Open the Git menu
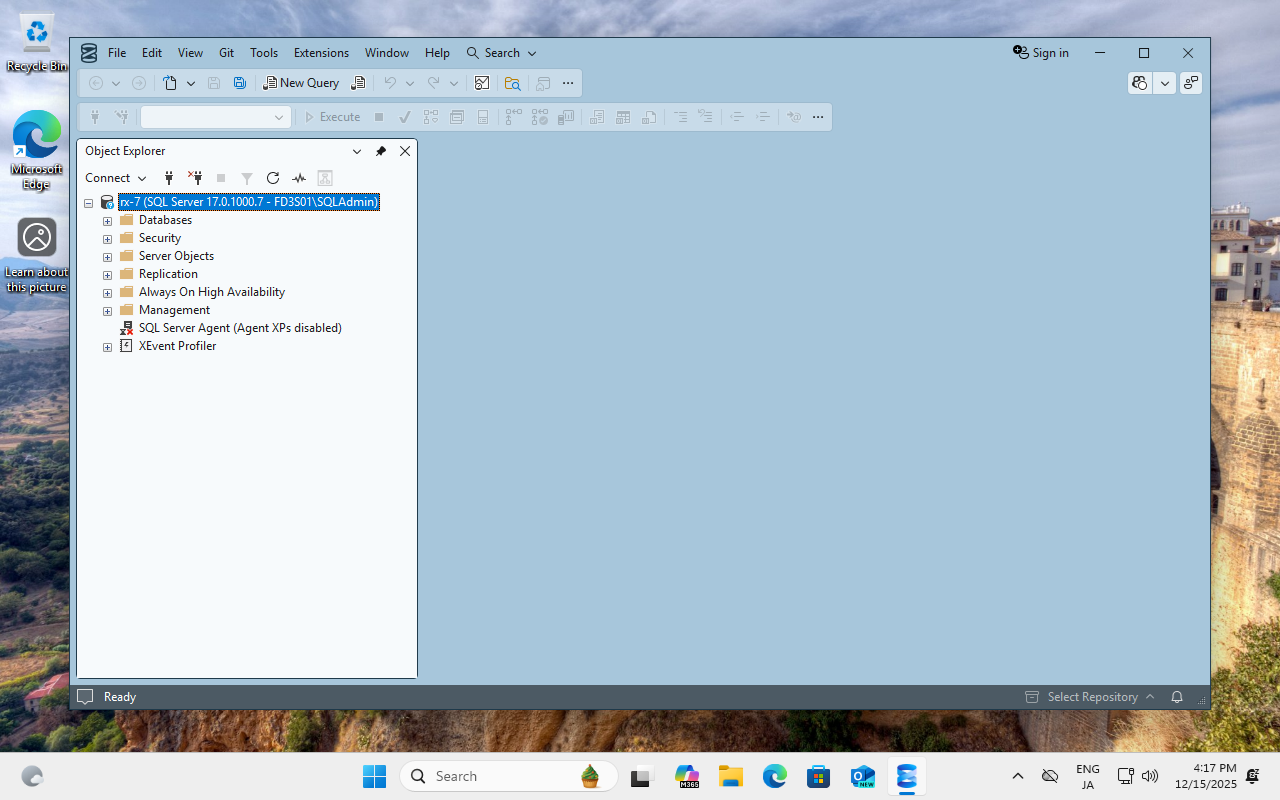Viewport: 1280px width, 800px height. click(226, 52)
